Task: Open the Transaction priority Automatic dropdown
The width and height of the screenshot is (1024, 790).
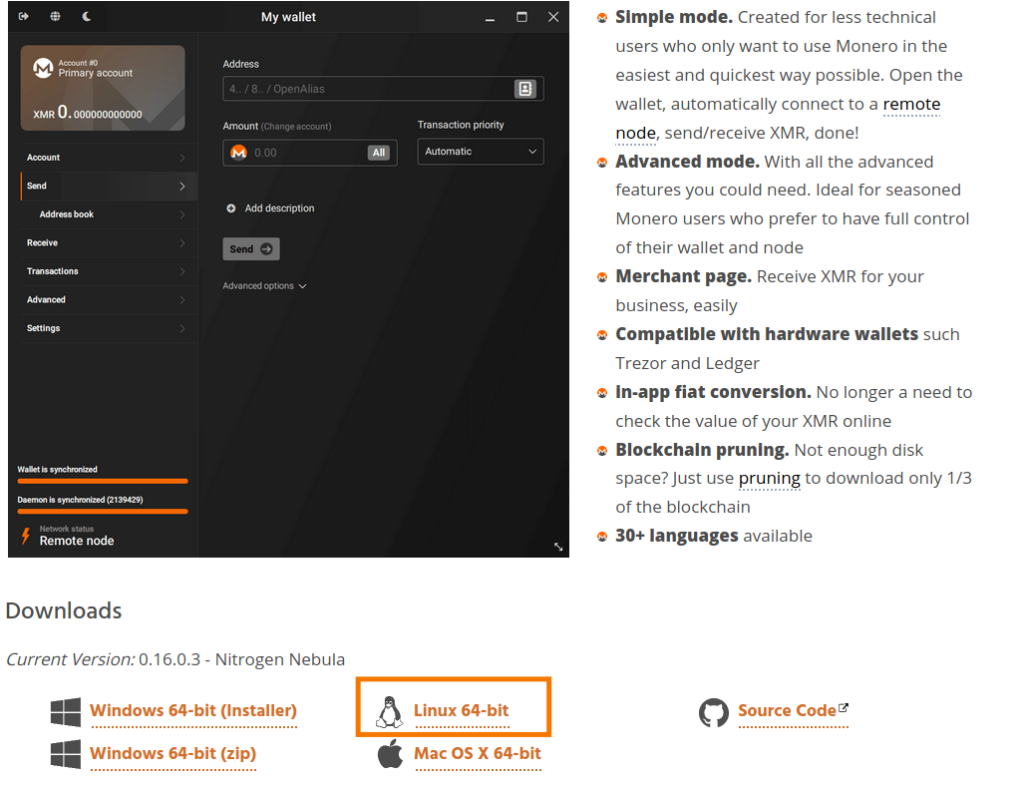Action: tap(481, 151)
